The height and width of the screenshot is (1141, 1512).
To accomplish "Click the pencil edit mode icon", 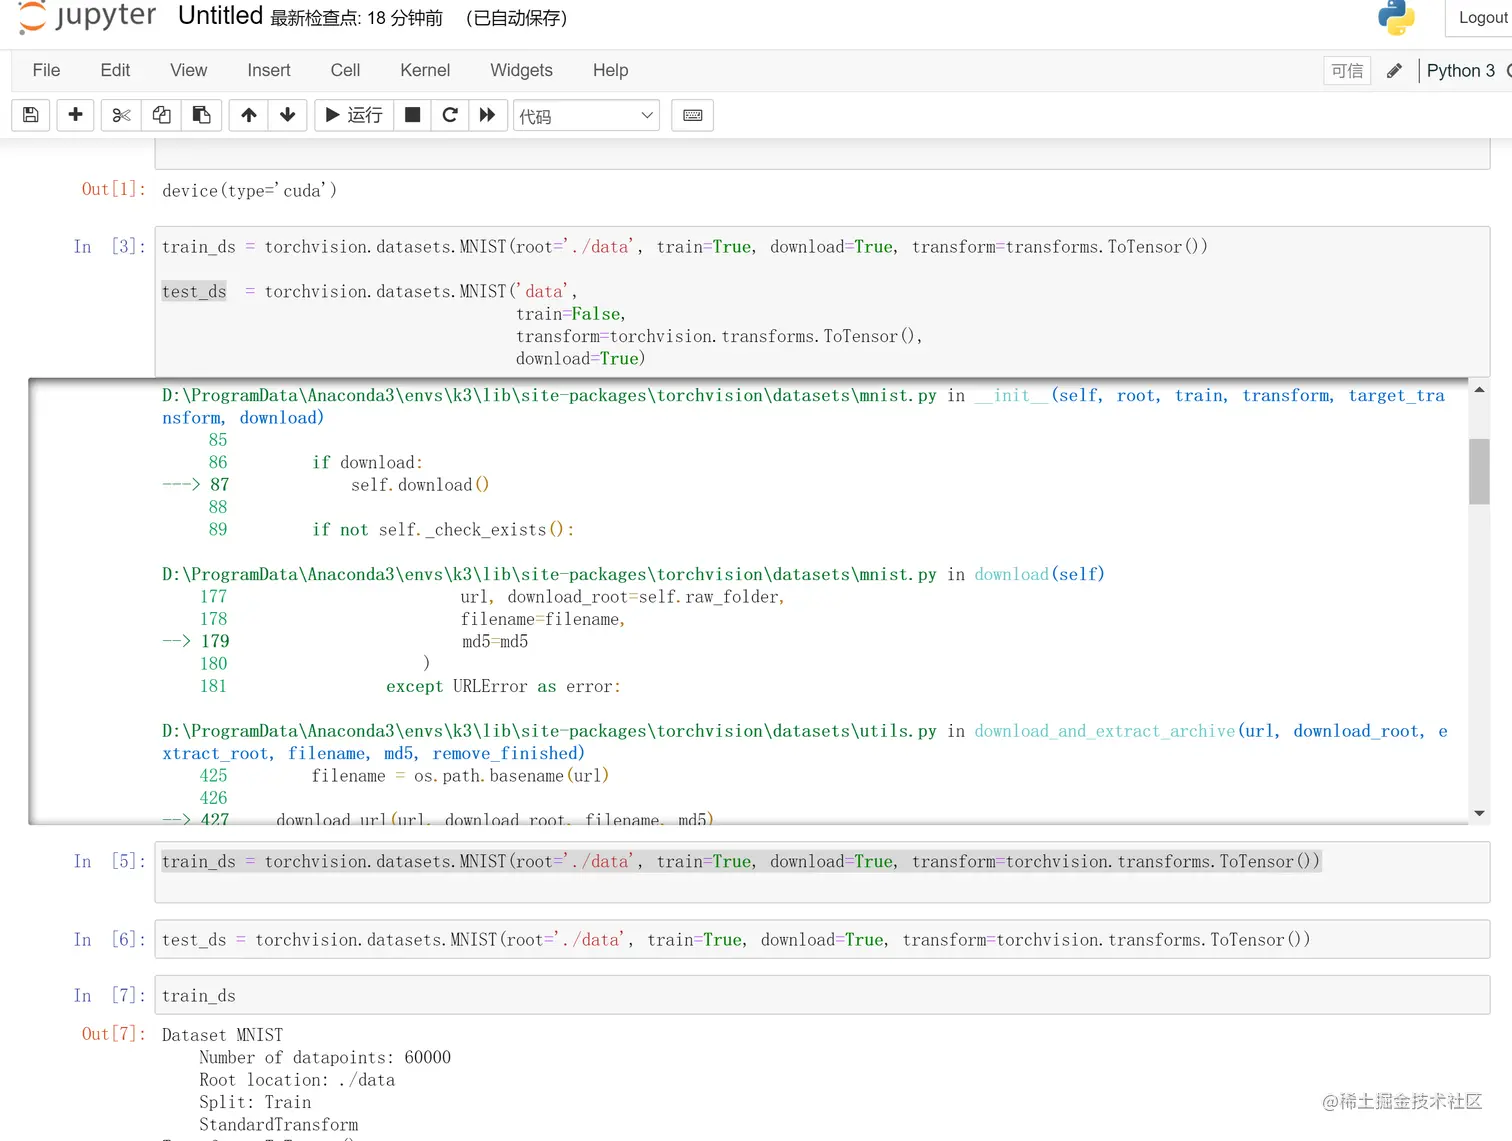I will [1394, 71].
